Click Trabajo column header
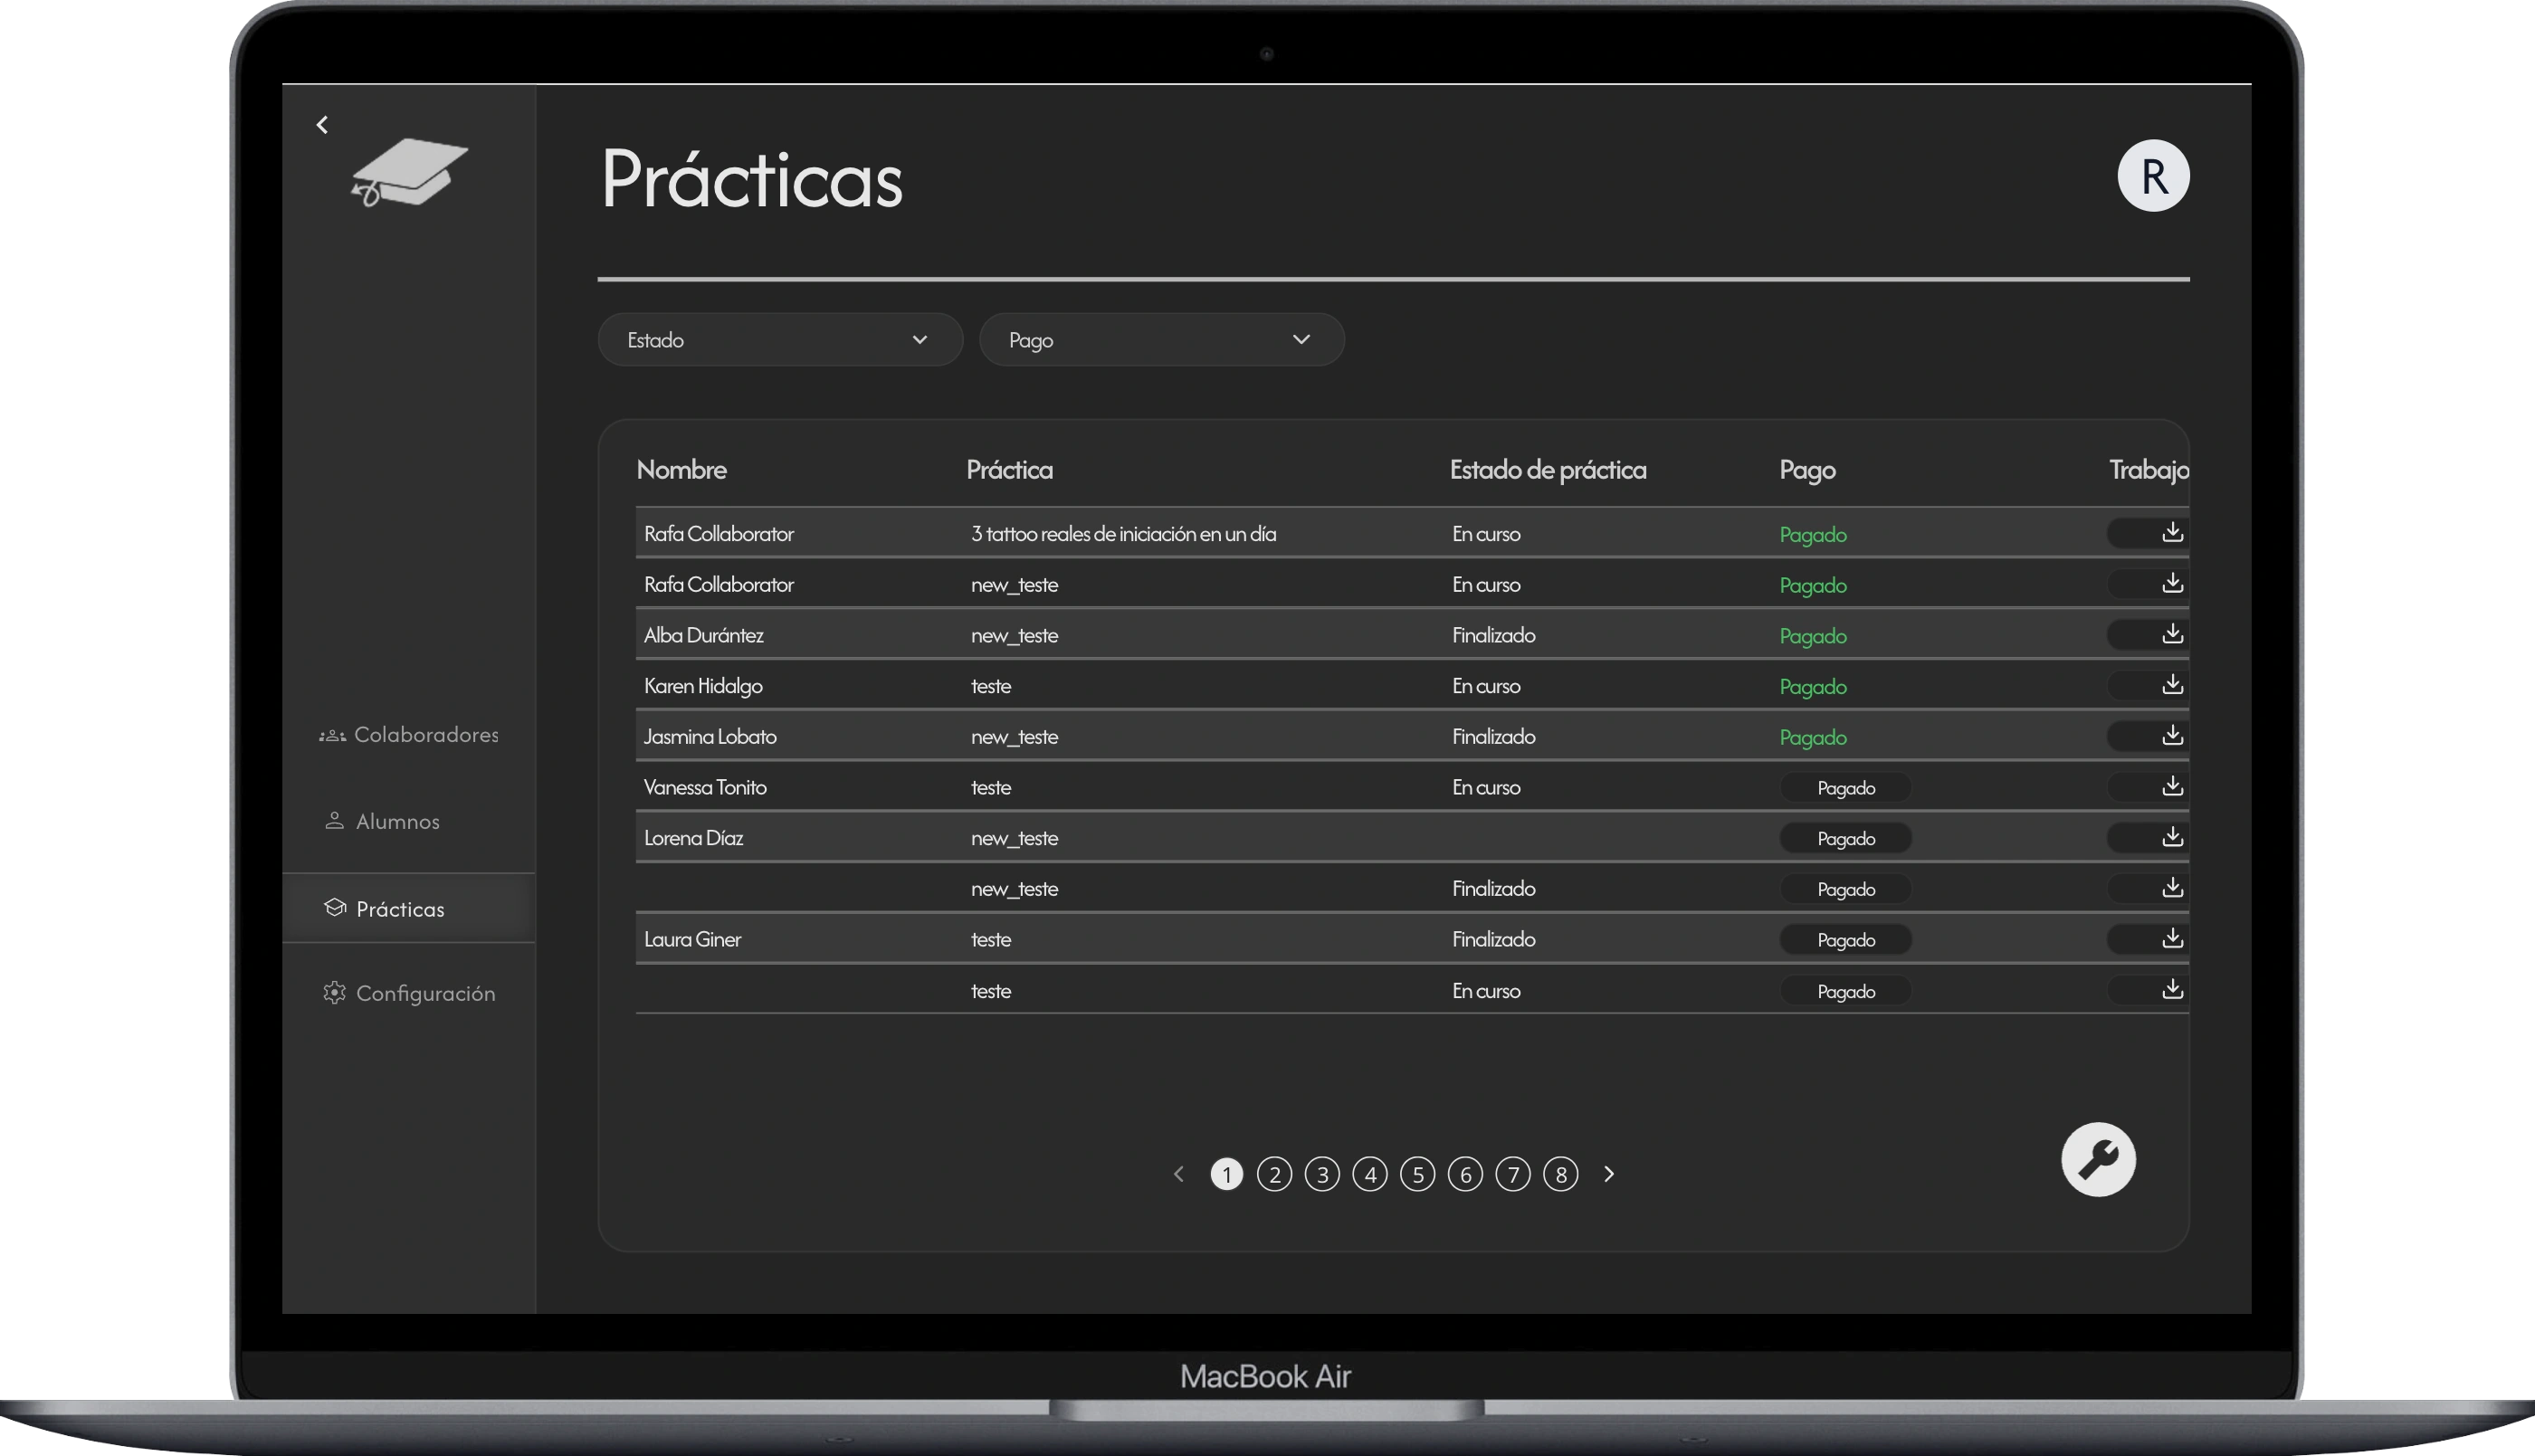The image size is (2535, 1456). click(x=2149, y=469)
